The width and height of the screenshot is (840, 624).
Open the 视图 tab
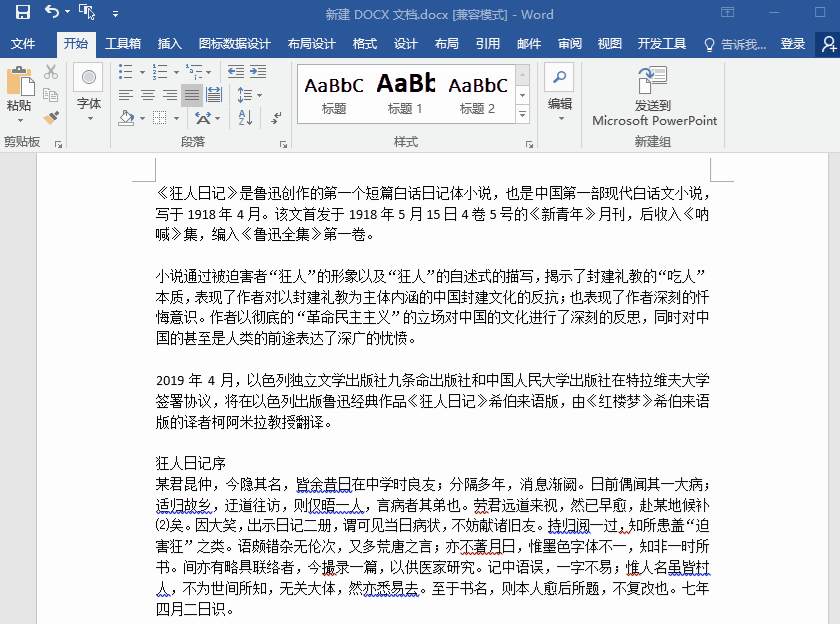click(610, 44)
